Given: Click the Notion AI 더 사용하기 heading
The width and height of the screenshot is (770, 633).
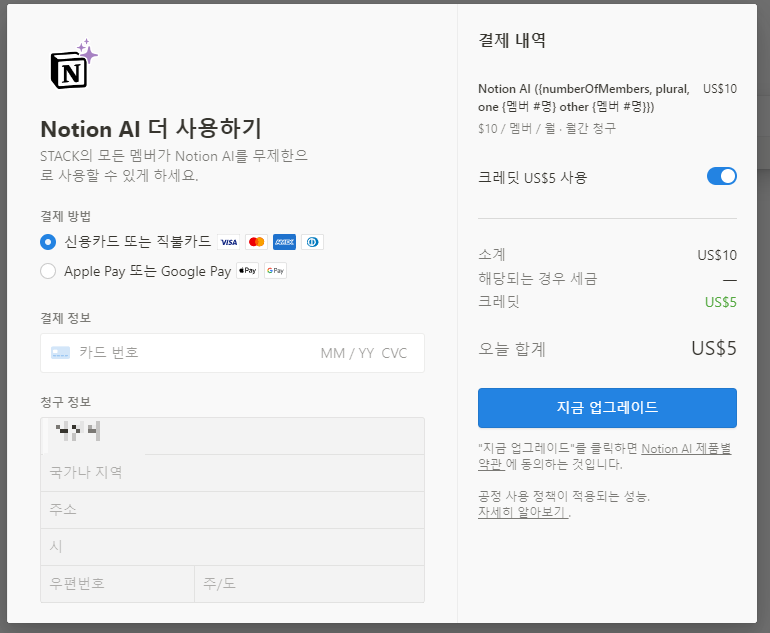Looking at the screenshot, I should 151,129.
